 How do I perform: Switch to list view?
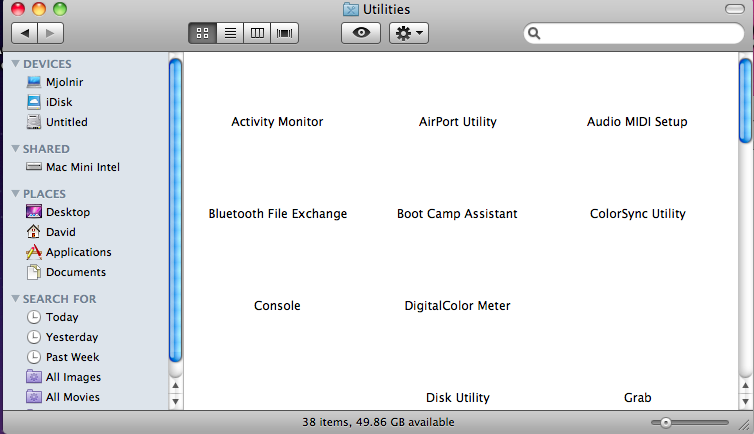[x=230, y=33]
